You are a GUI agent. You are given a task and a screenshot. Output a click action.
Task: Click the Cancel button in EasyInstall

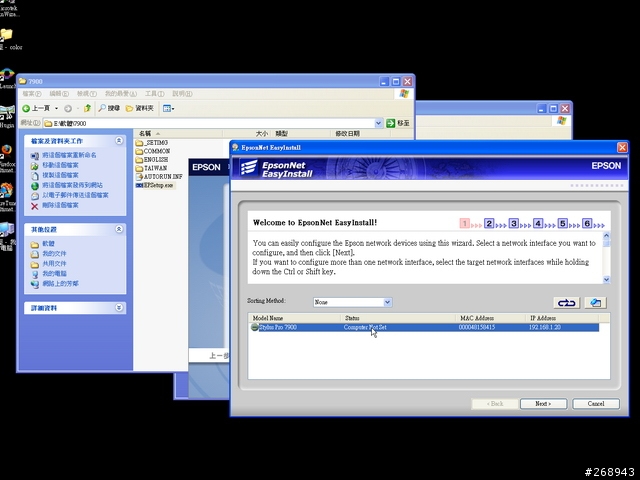click(596, 404)
